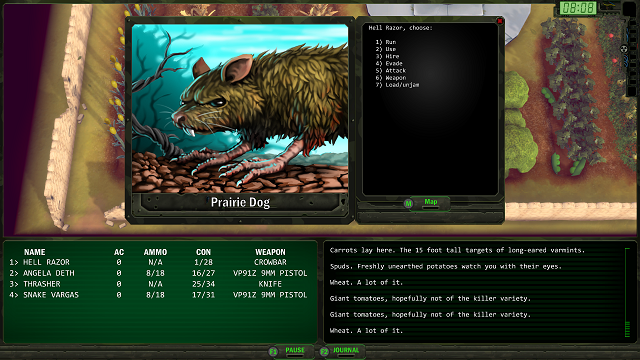Choose the Use option
Viewport: 640px width, 360px height.
[386, 49]
